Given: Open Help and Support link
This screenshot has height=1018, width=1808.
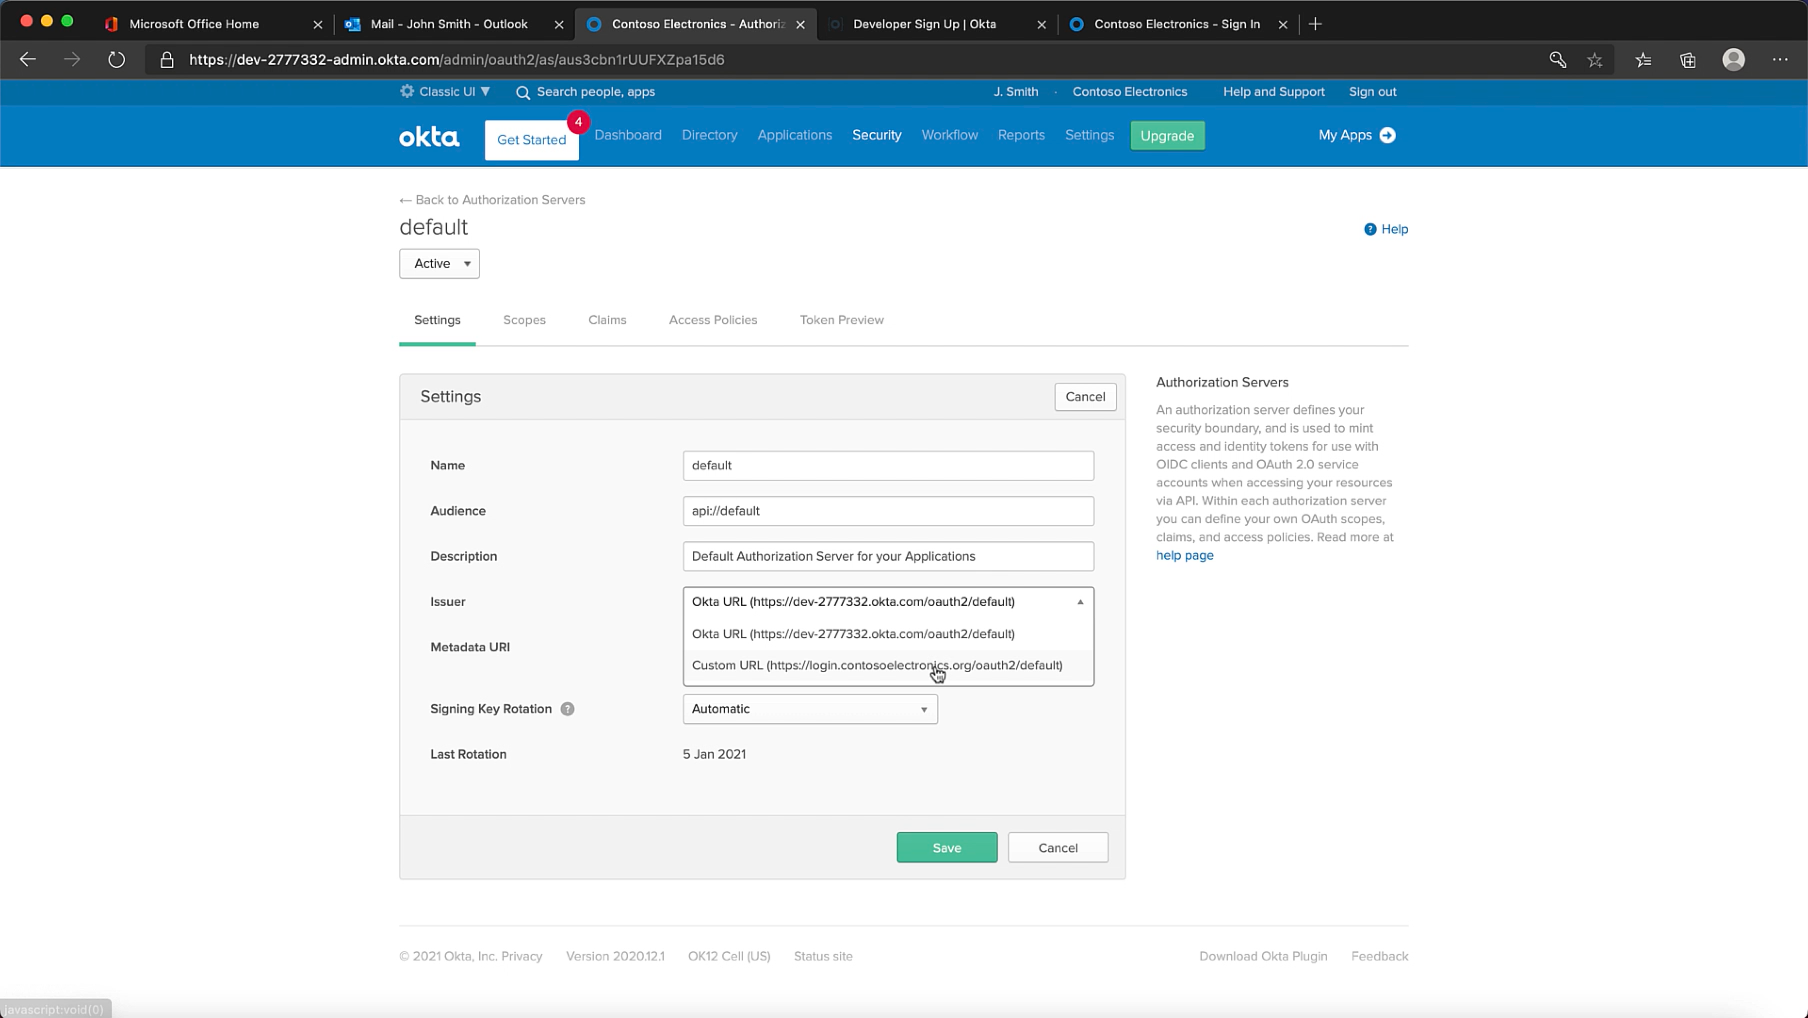Looking at the screenshot, I should pos(1273,92).
